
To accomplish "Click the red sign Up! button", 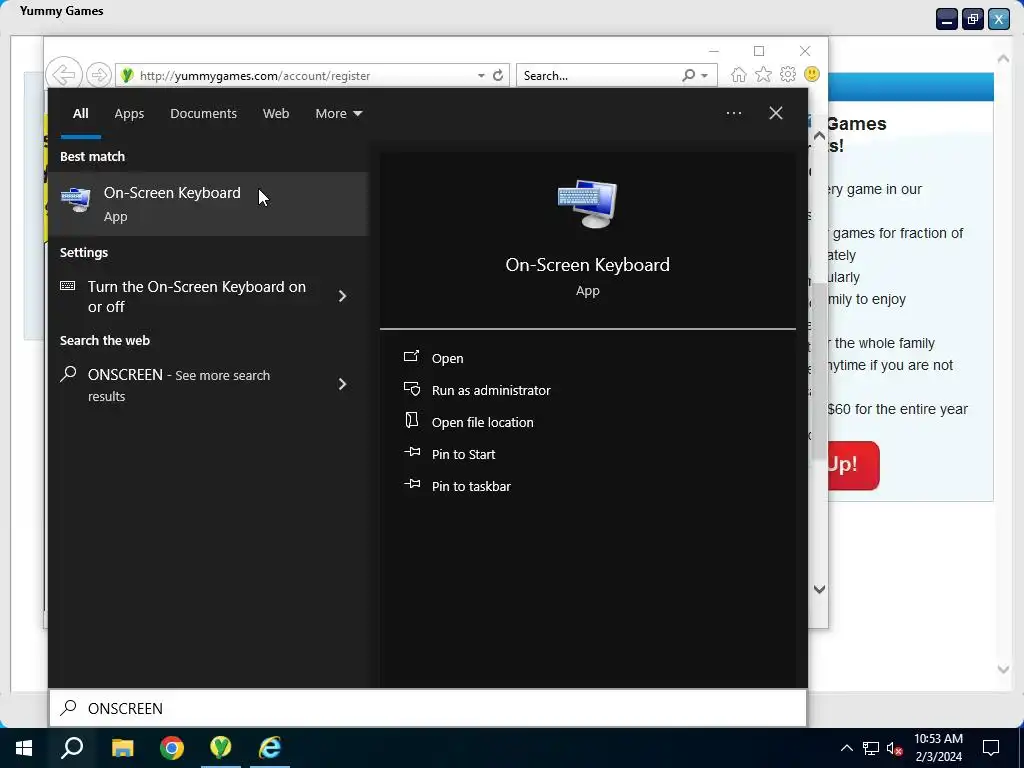I will (853, 465).
